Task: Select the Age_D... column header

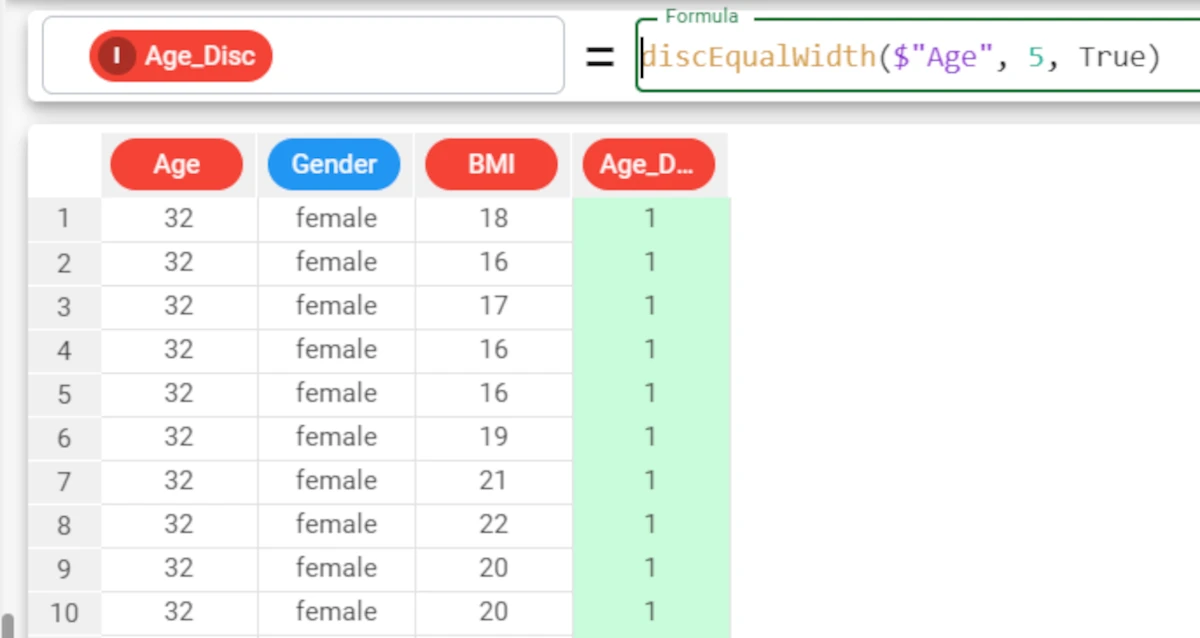Action: [x=649, y=164]
